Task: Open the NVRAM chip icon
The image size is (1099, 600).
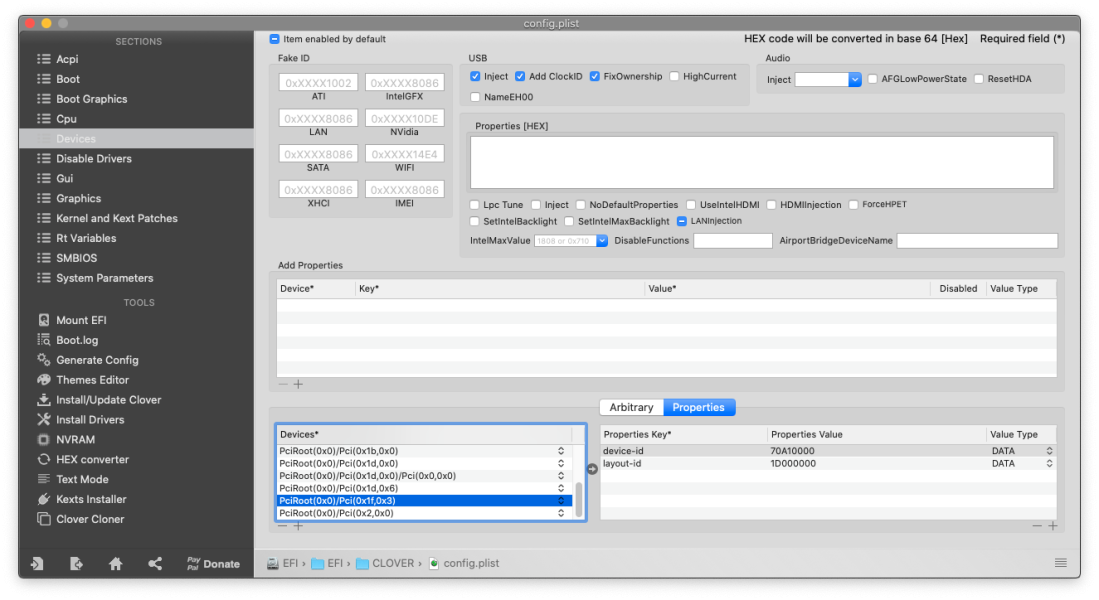Action: pos(44,440)
